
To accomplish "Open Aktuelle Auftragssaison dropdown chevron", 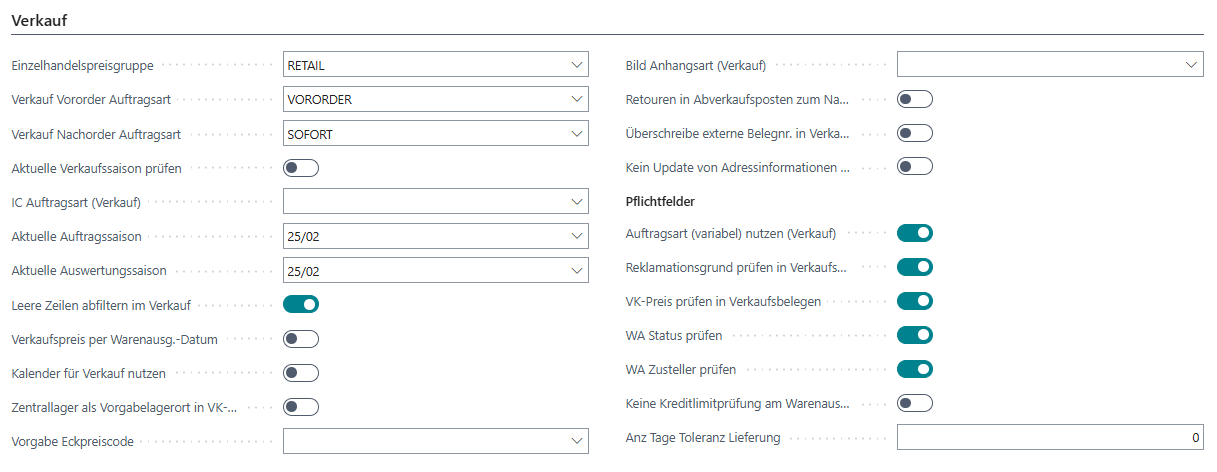I will tap(577, 236).
